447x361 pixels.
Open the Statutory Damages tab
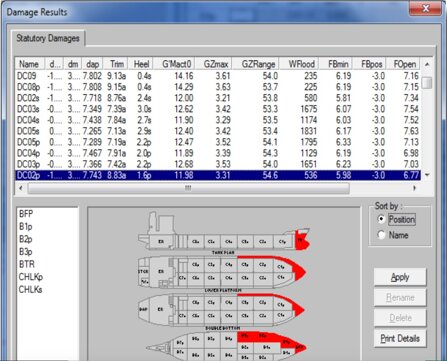click(48, 38)
